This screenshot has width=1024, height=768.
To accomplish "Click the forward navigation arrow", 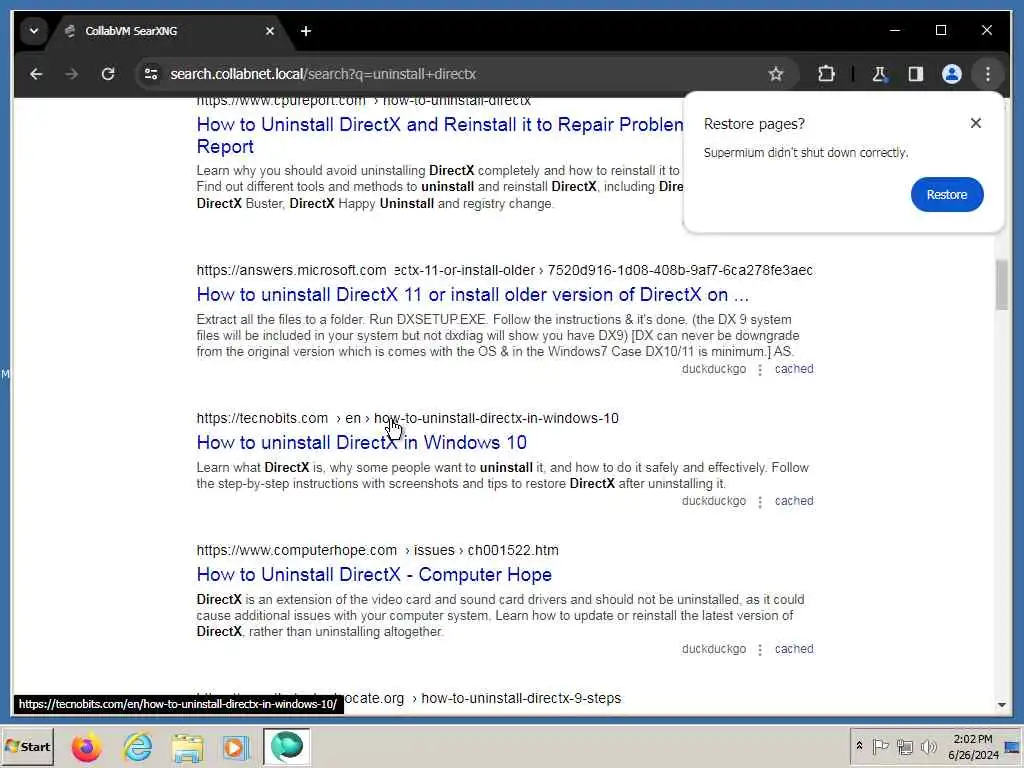I will (x=72, y=74).
